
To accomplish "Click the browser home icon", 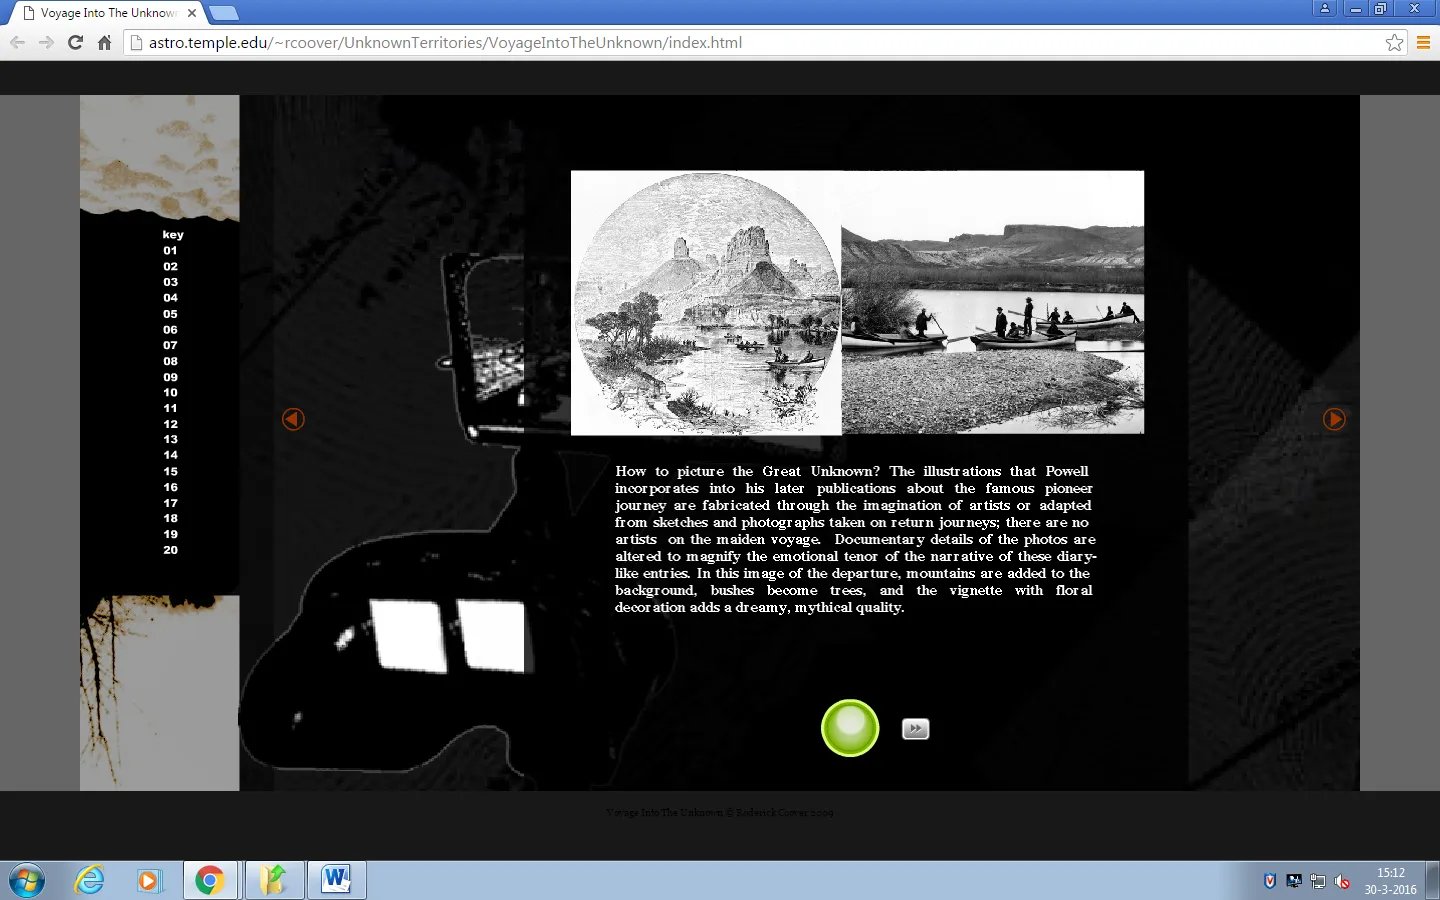I will point(104,42).
